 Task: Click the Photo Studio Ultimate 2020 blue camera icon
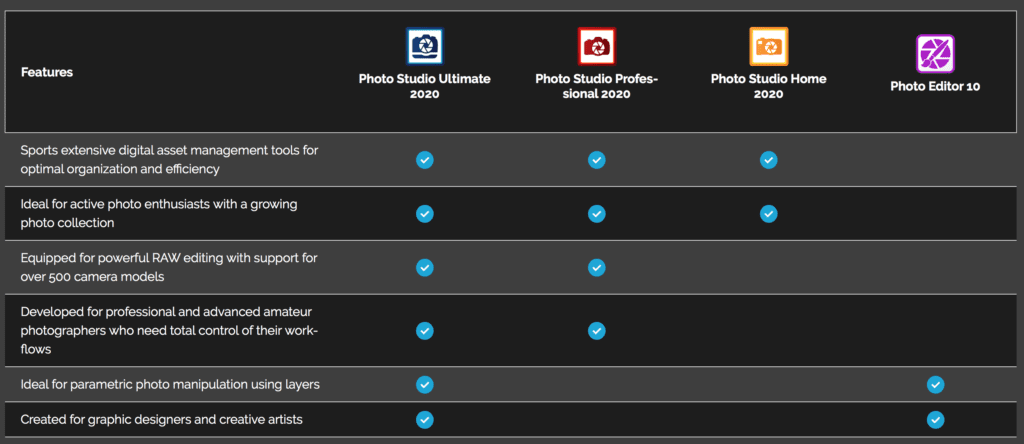424,46
